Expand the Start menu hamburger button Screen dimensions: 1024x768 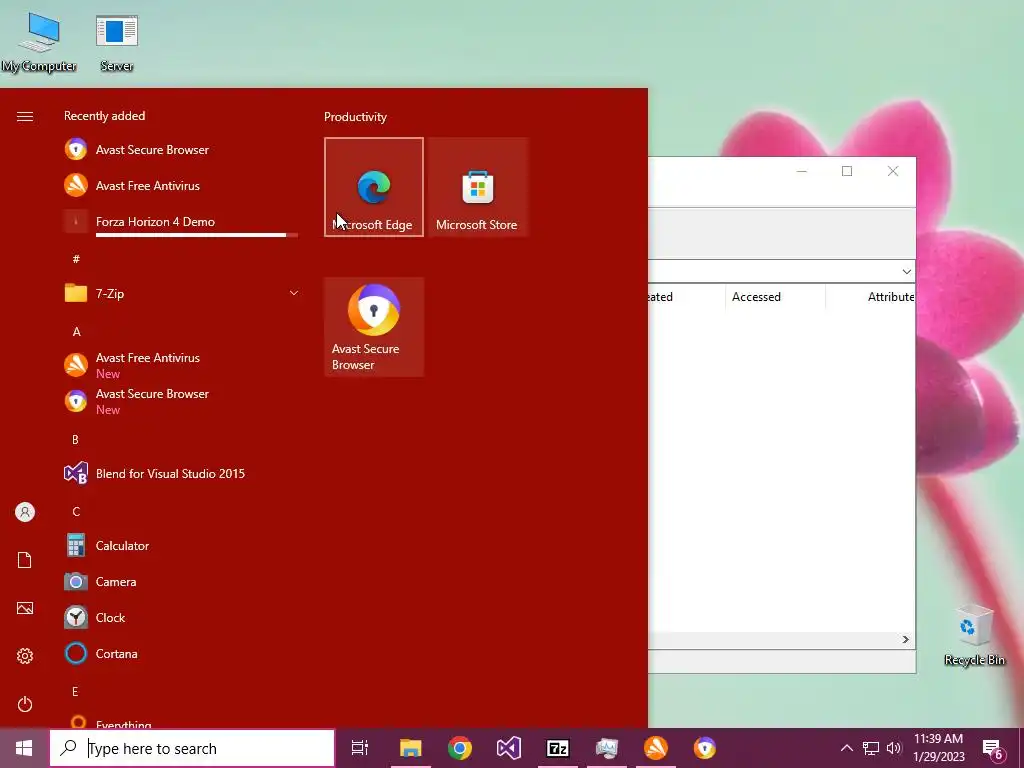[x=25, y=116]
